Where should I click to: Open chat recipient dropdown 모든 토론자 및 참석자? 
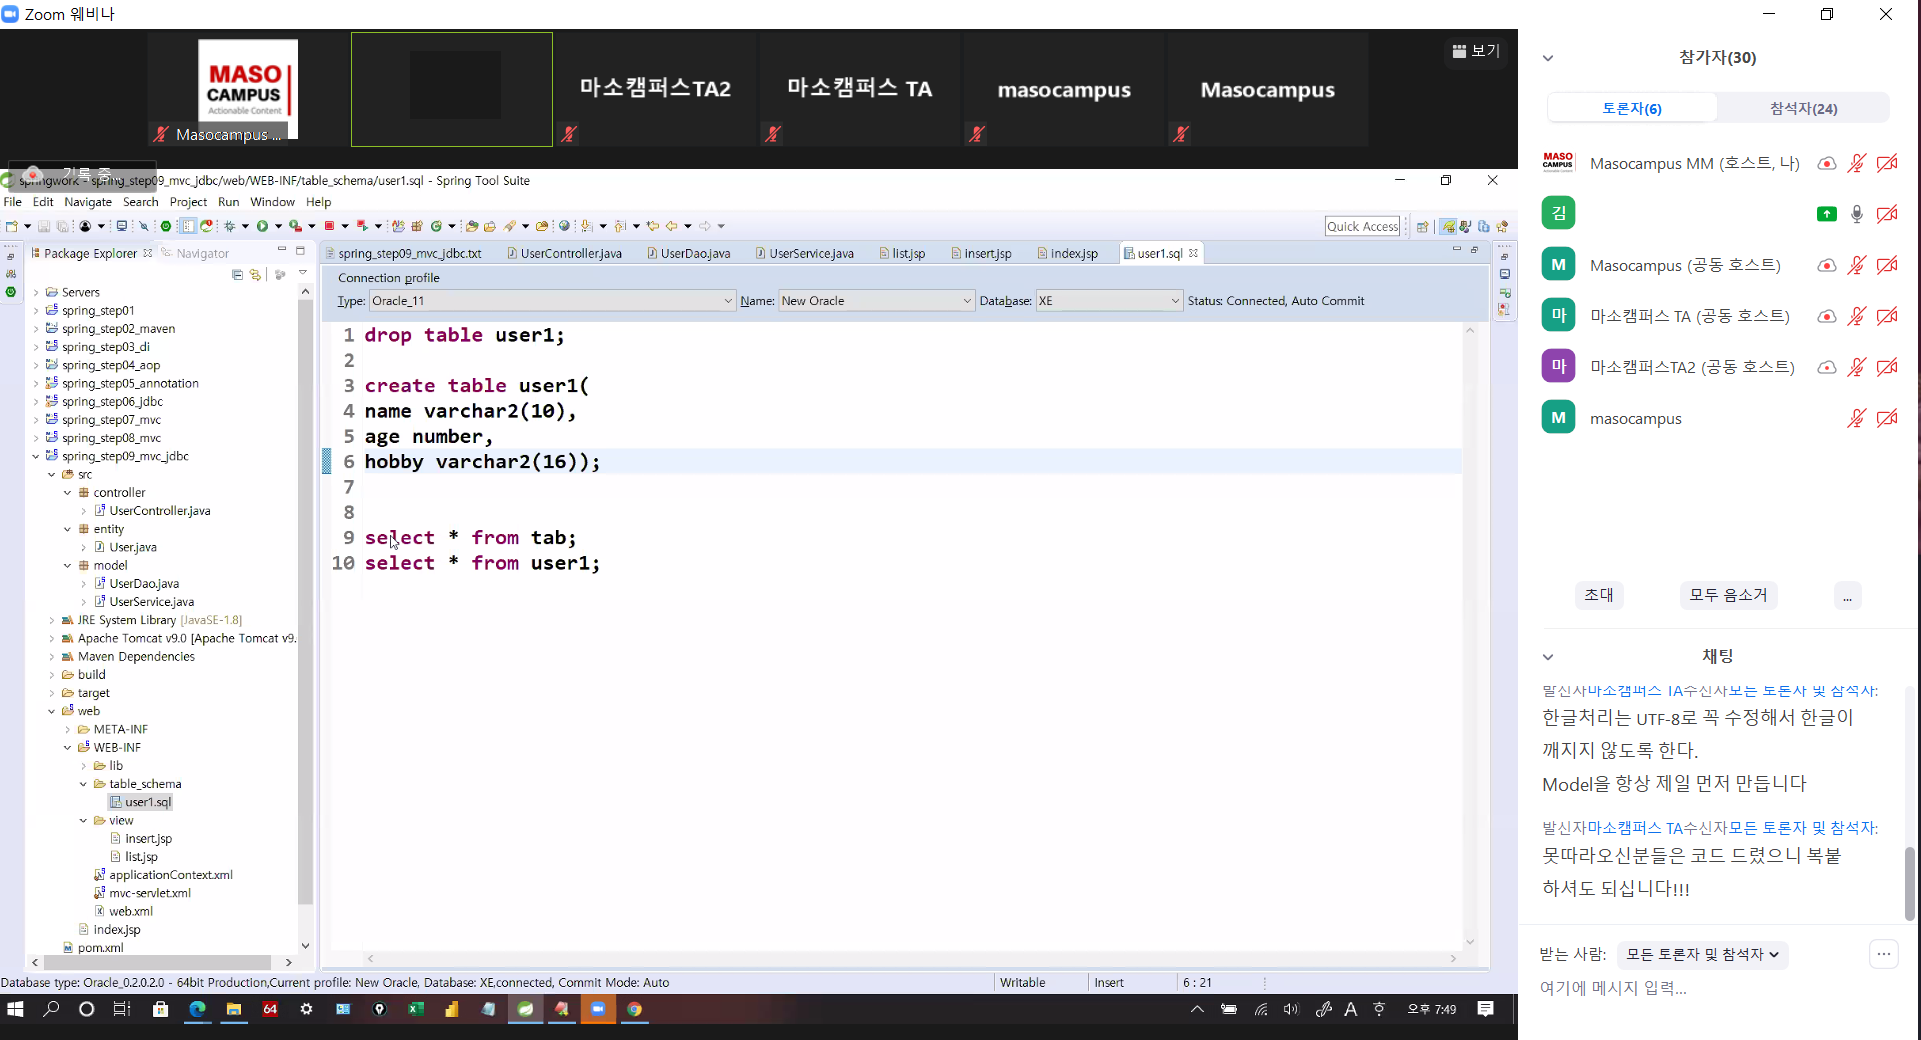(x=1702, y=954)
